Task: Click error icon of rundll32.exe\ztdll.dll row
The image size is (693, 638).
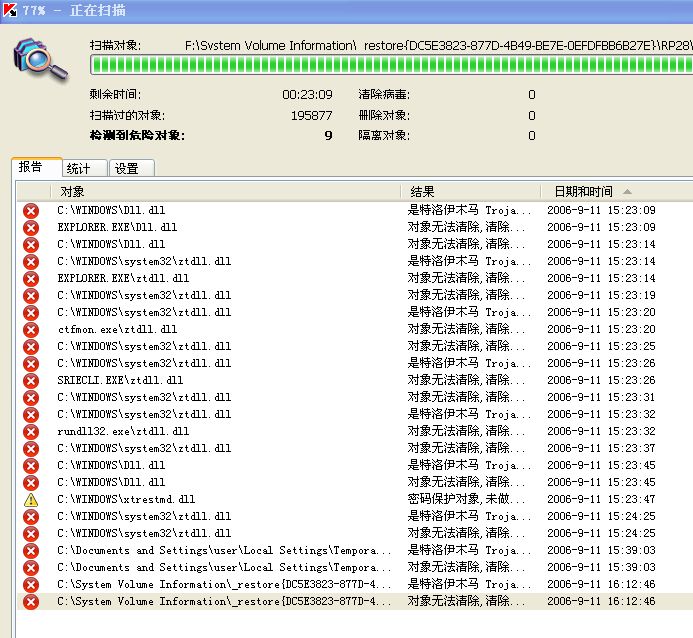Action: pyautogui.click(x=31, y=432)
